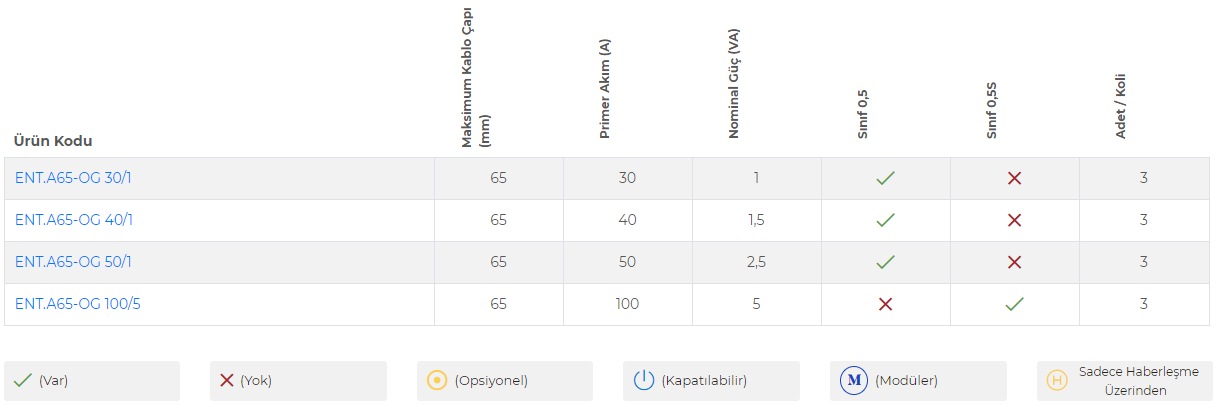
Task: Click Sınıf 0,5 red X for ENT.A65-OG 100/5
Action: pos(885,304)
